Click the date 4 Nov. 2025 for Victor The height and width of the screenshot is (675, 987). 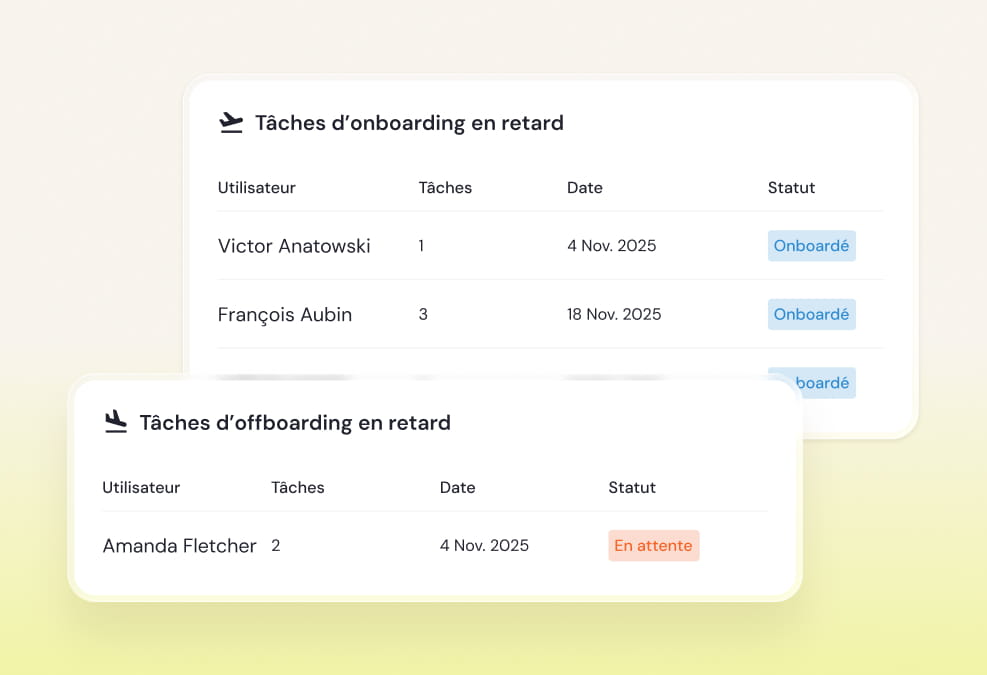[611, 245]
